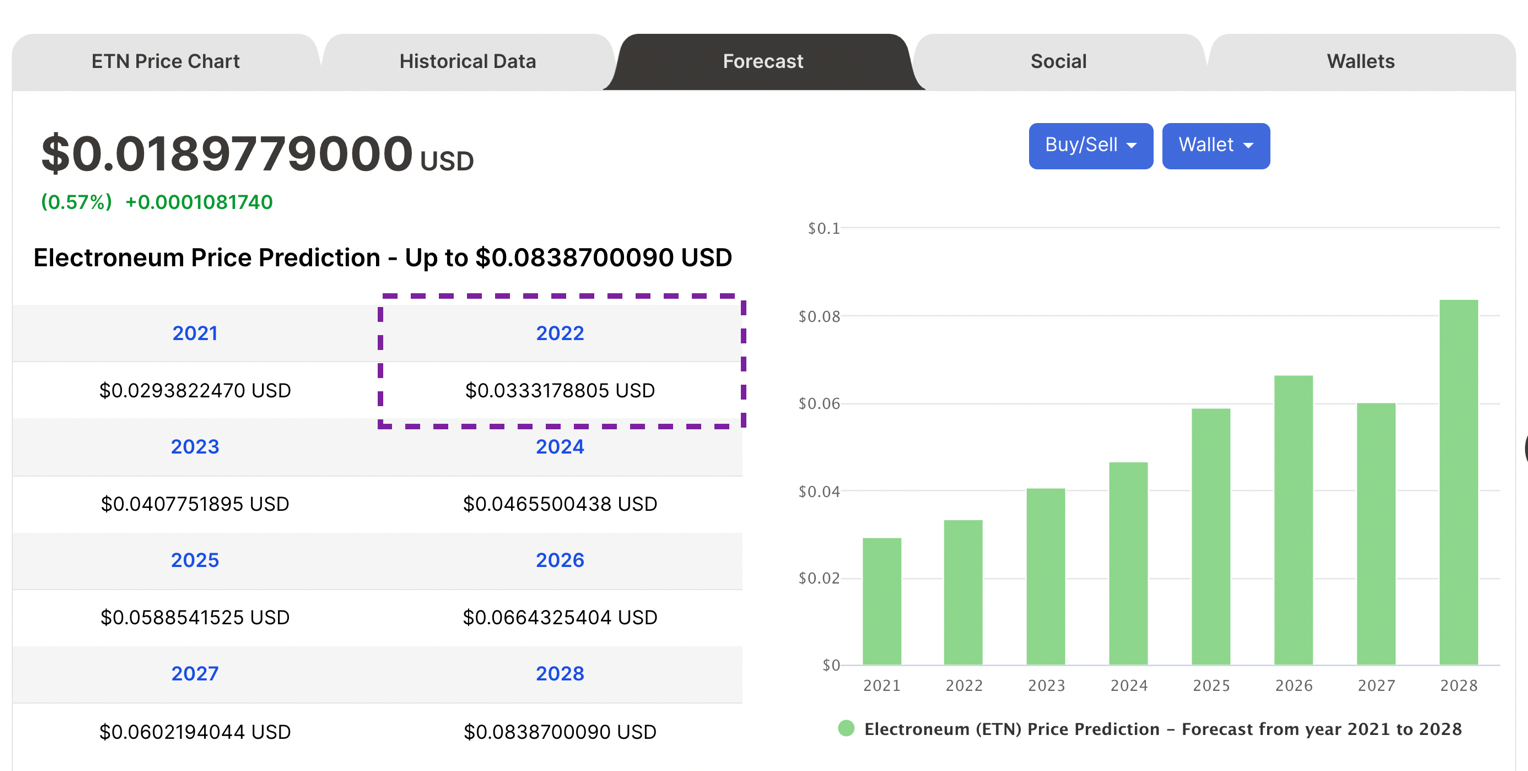The image size is (1528, 771).
Task: Select the $0.0333178805 USD prediction value
Action: 560,390
